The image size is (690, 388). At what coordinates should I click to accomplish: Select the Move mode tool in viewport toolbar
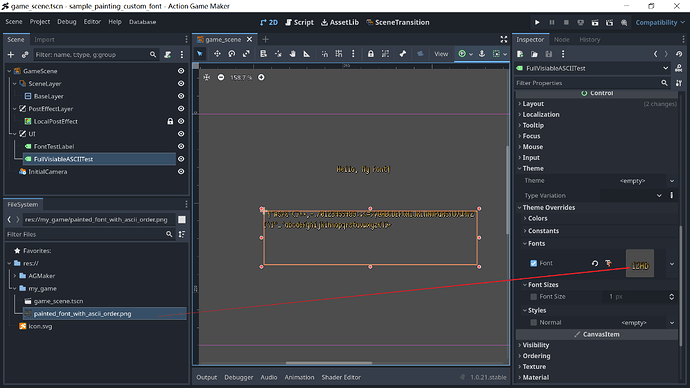tap(217, 54)
